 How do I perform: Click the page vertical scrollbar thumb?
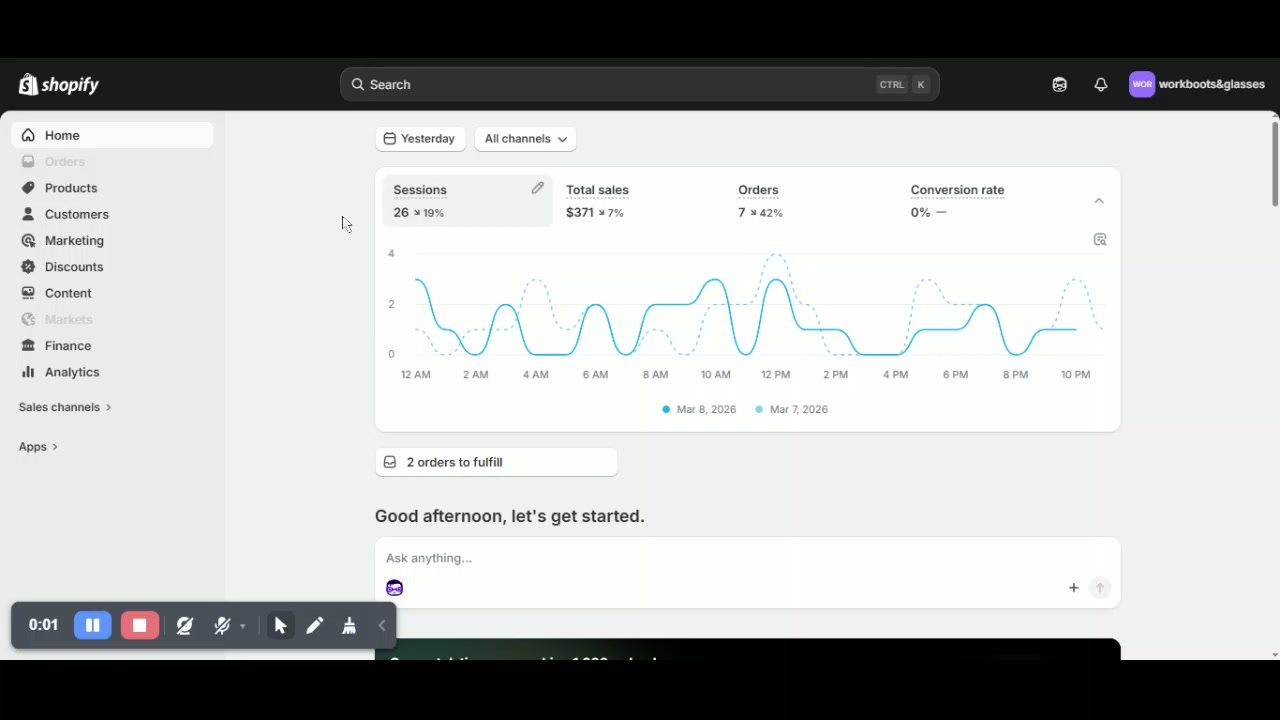click(x=1275, y=163)
